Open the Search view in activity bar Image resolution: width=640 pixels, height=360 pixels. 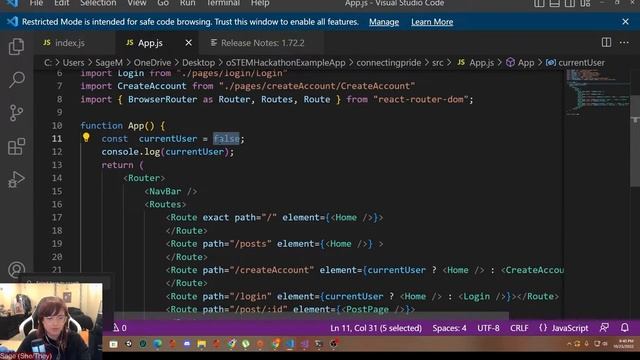coord(16,80)
